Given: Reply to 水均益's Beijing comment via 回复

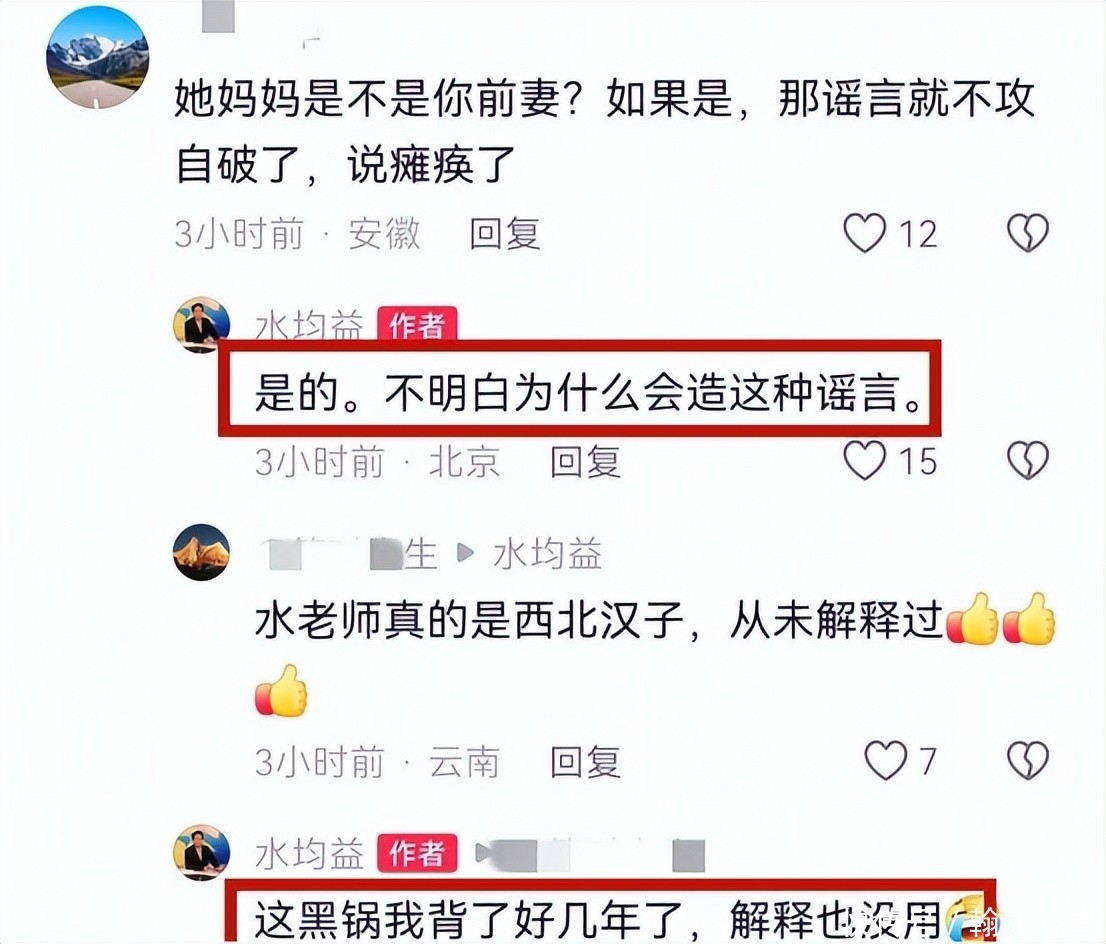Looking at the screenshot, I should point(585,462).
